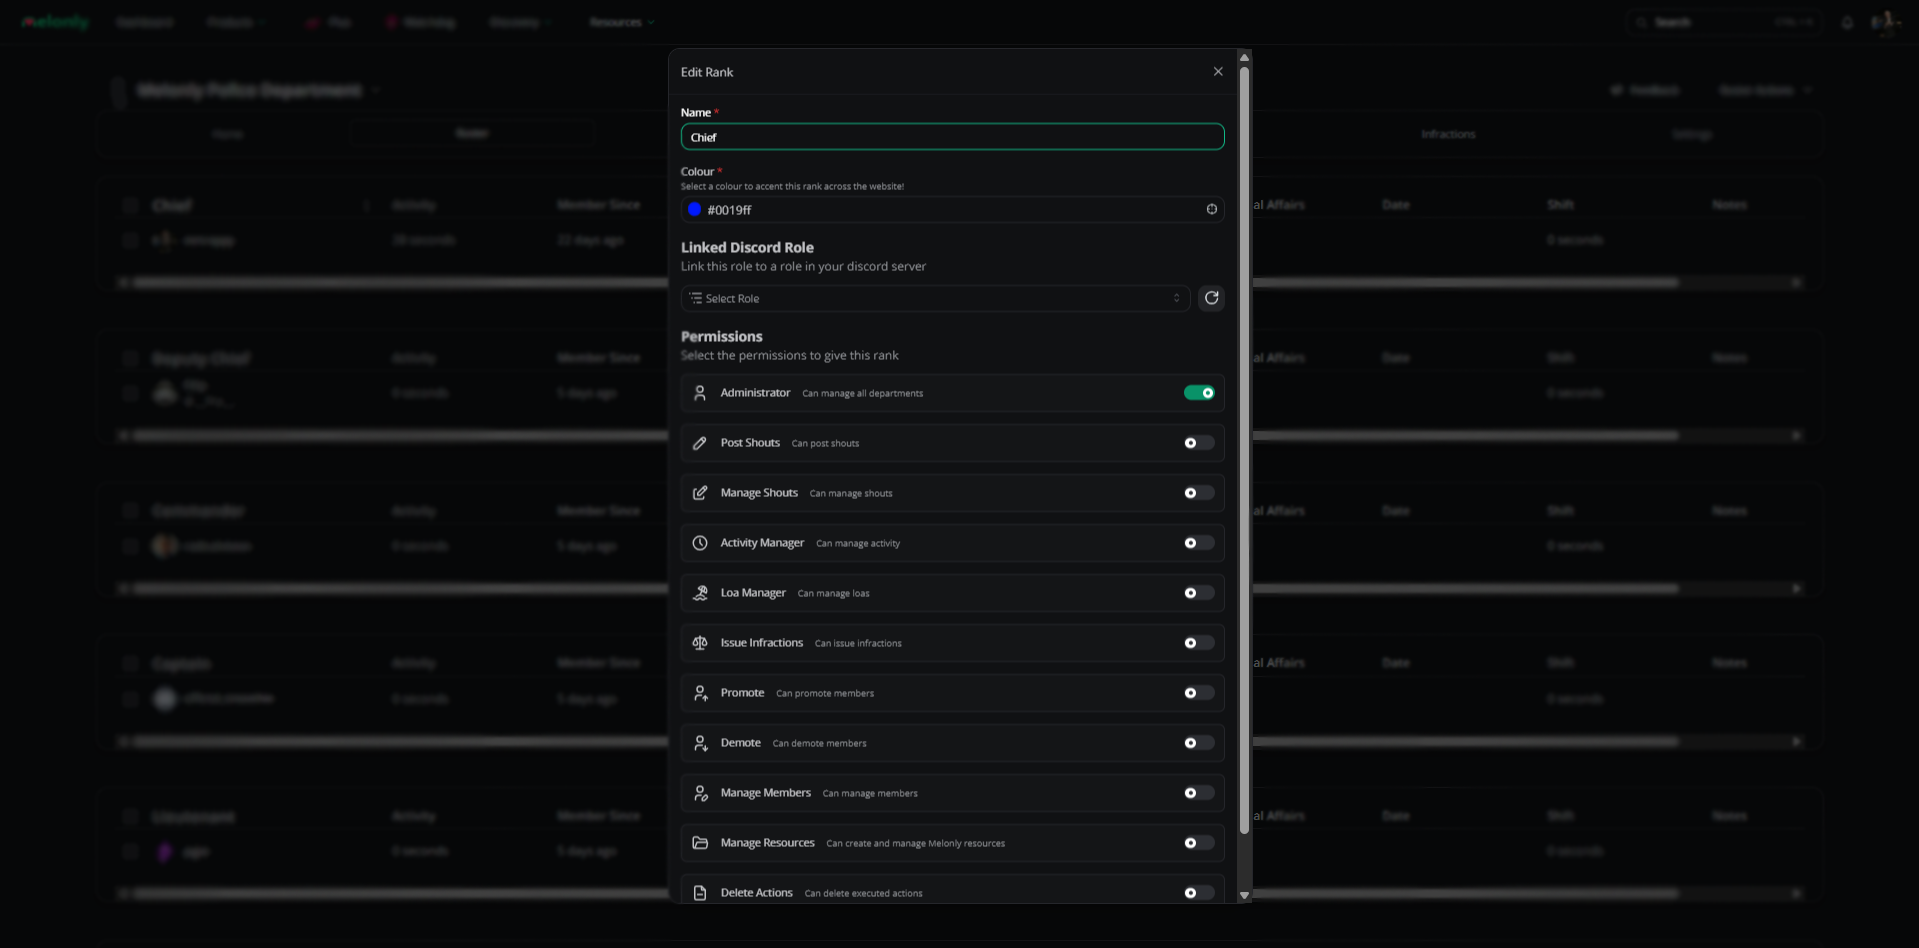
Task: Click 'Can delete executed actions' description
Action: (863, 893)
